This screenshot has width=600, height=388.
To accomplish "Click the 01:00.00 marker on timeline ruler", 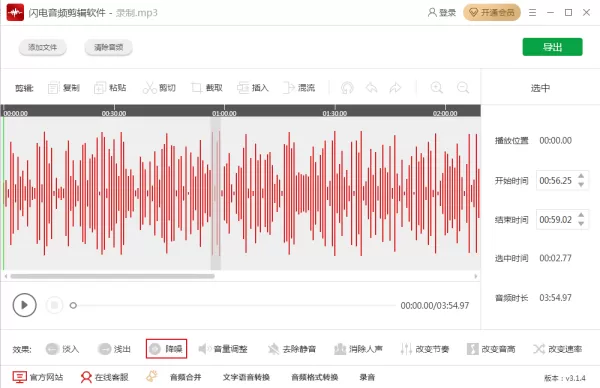I will tap(224, 113).
